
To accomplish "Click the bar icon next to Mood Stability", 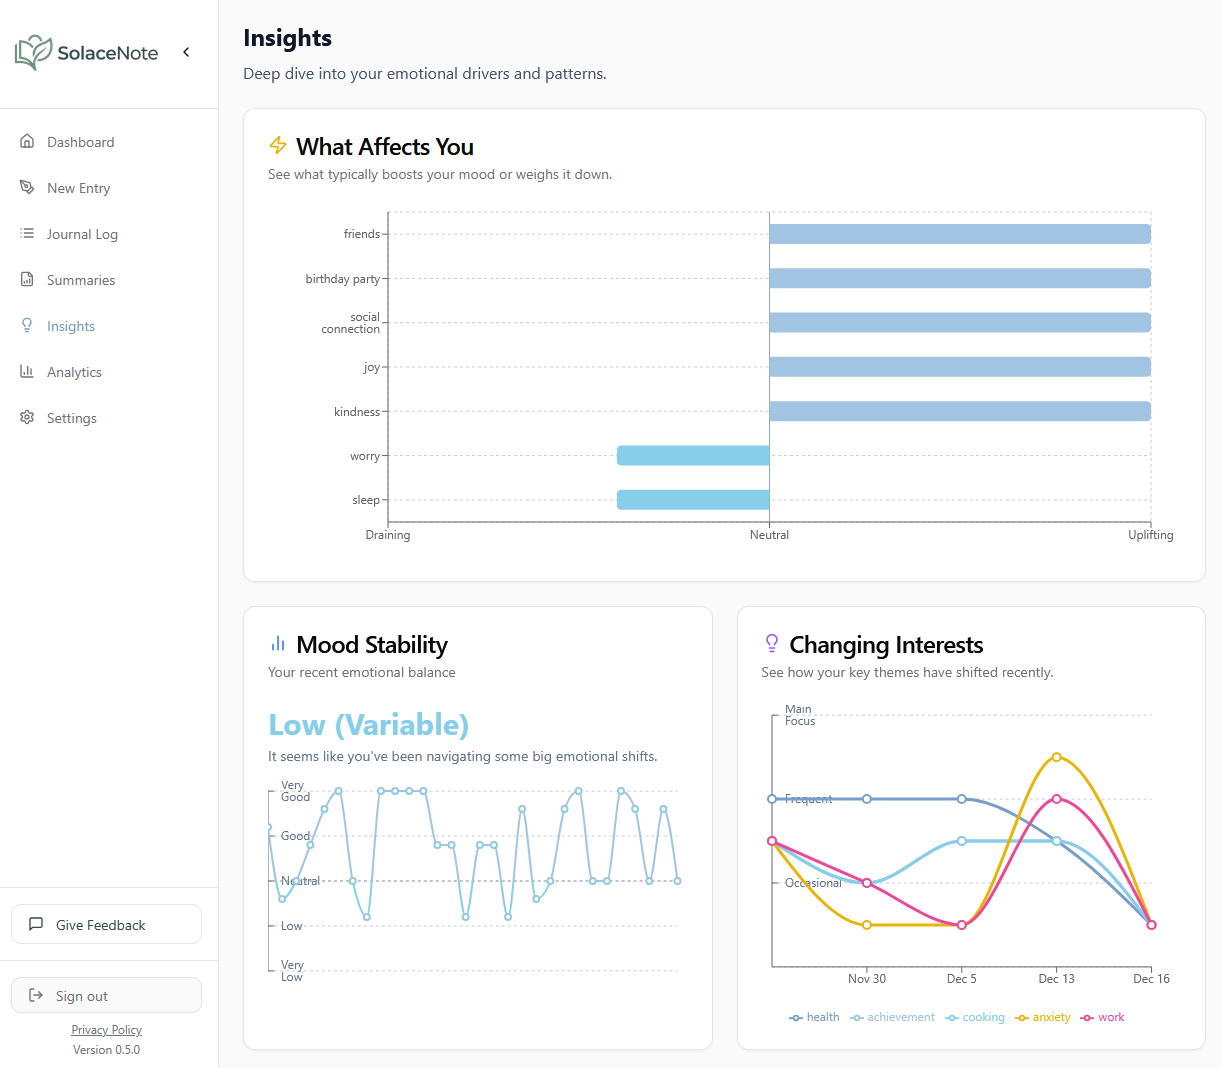I will click(x=277, y=644).
